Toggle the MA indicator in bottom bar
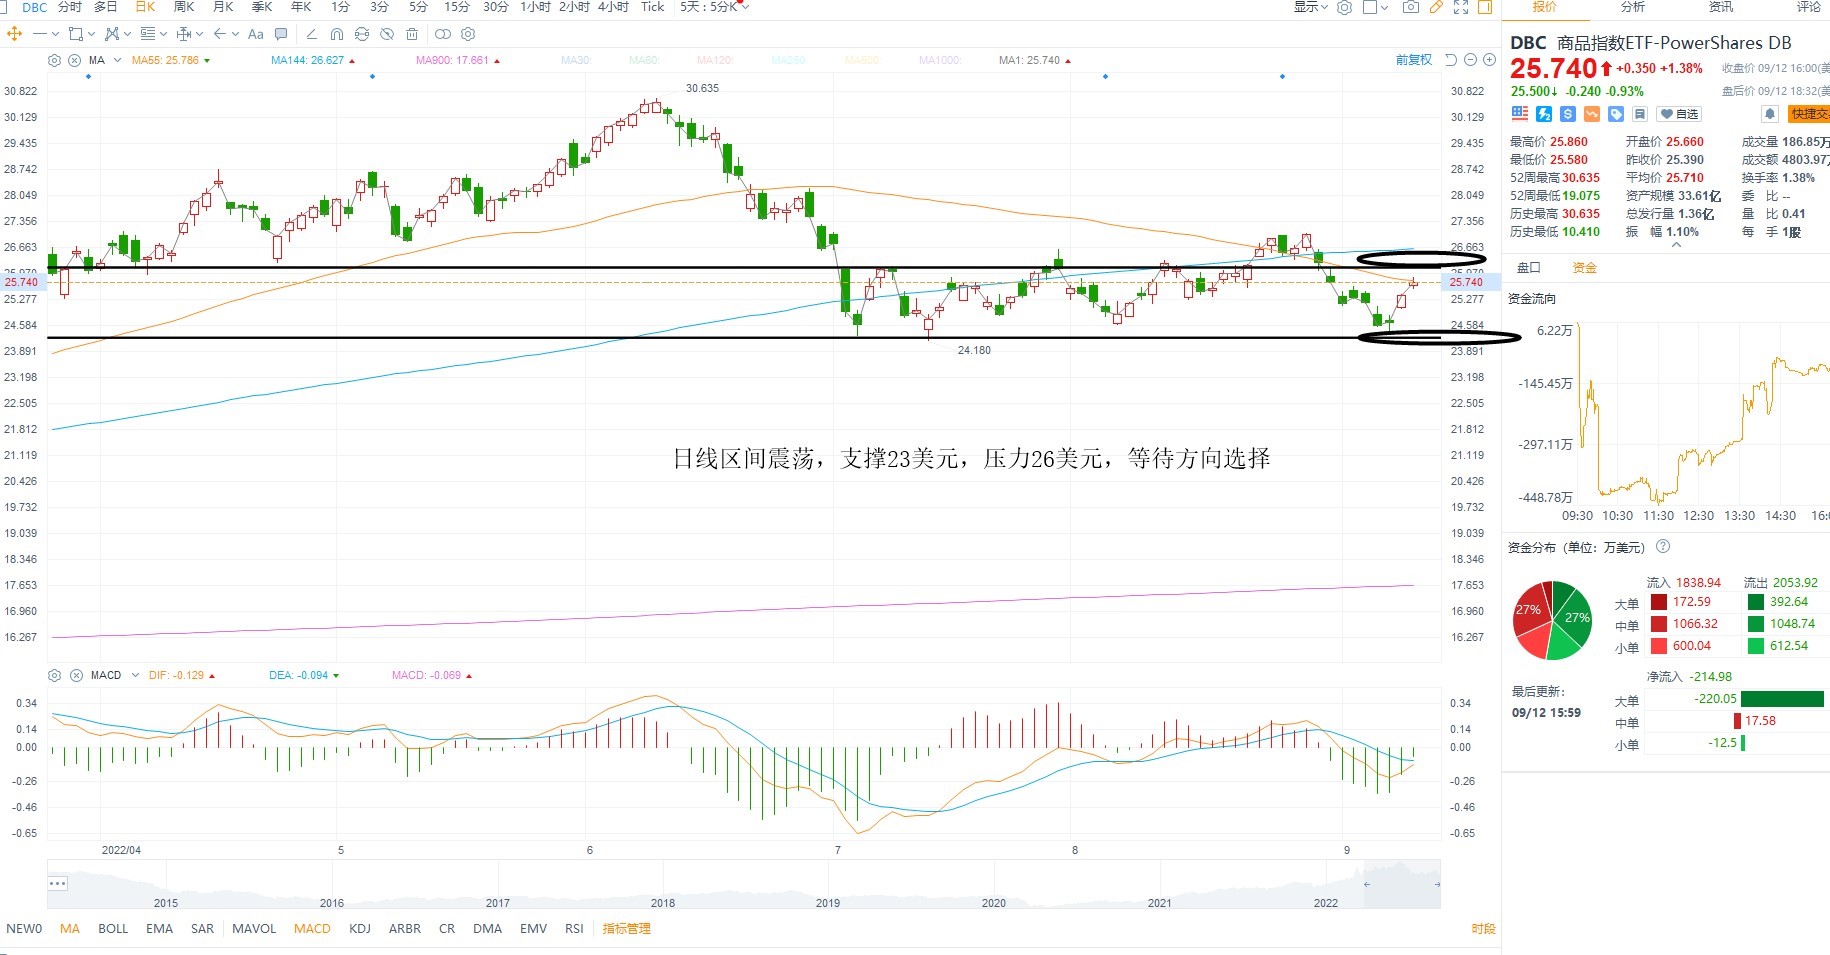This screenshot has width=1830, height=955. (x=70, y=928)
